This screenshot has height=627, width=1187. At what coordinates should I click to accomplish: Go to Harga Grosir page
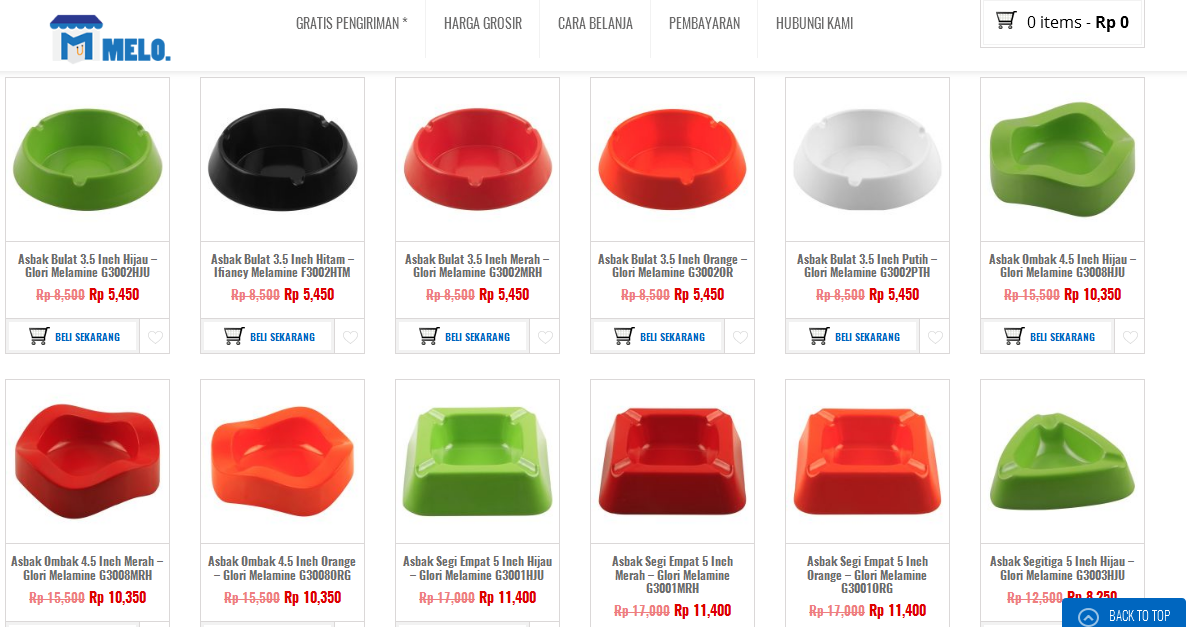tap(483, 23)
